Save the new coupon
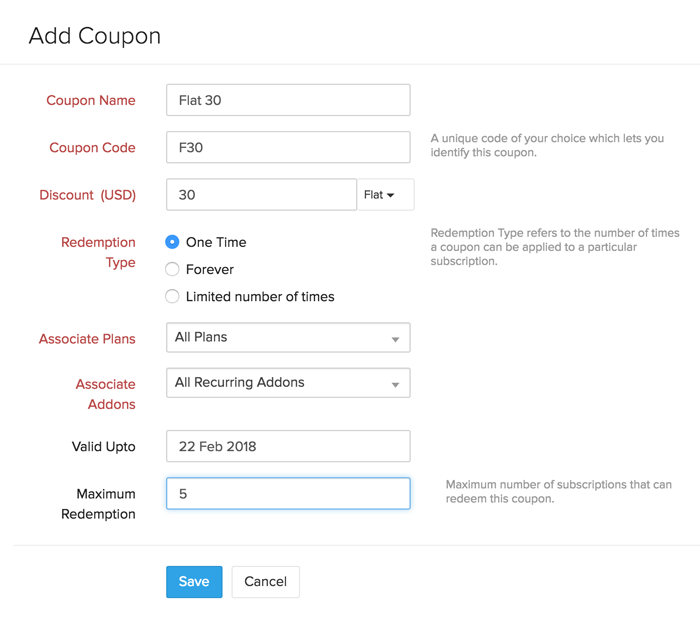This screenshot has height=617, width=700. coord(194,582)
